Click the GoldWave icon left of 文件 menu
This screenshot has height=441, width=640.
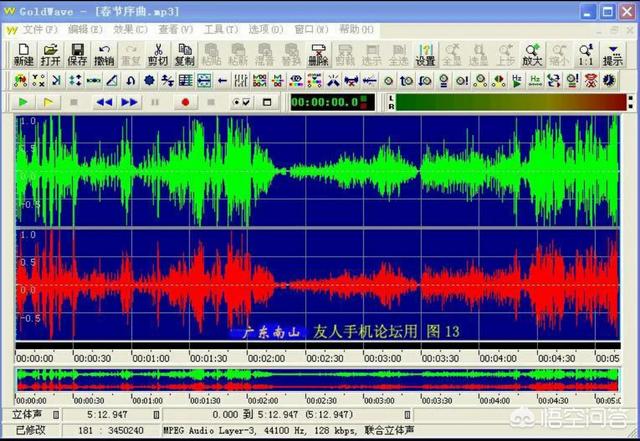[x=12, y=30]
